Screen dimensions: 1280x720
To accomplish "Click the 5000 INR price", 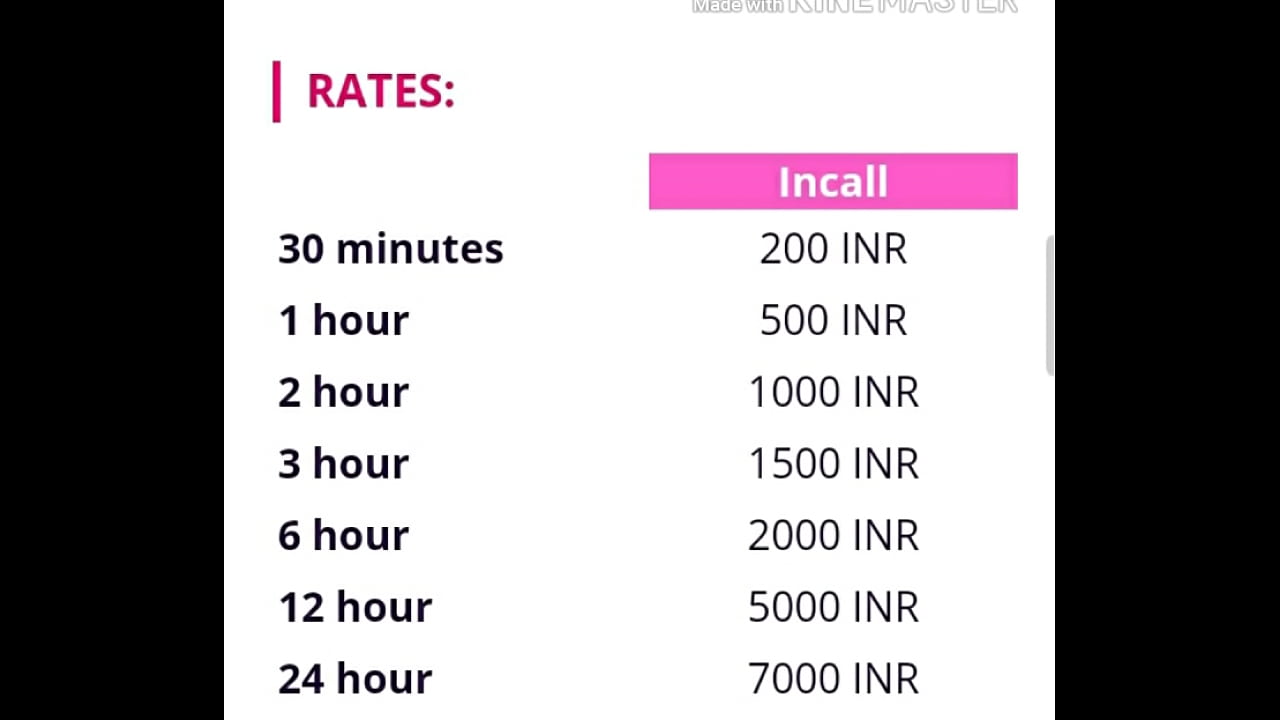I will coord(833,607).
